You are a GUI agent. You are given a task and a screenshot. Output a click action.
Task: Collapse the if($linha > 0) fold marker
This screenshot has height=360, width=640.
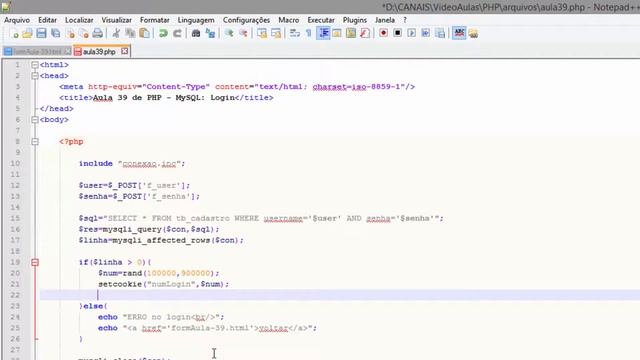coord(35,262)
